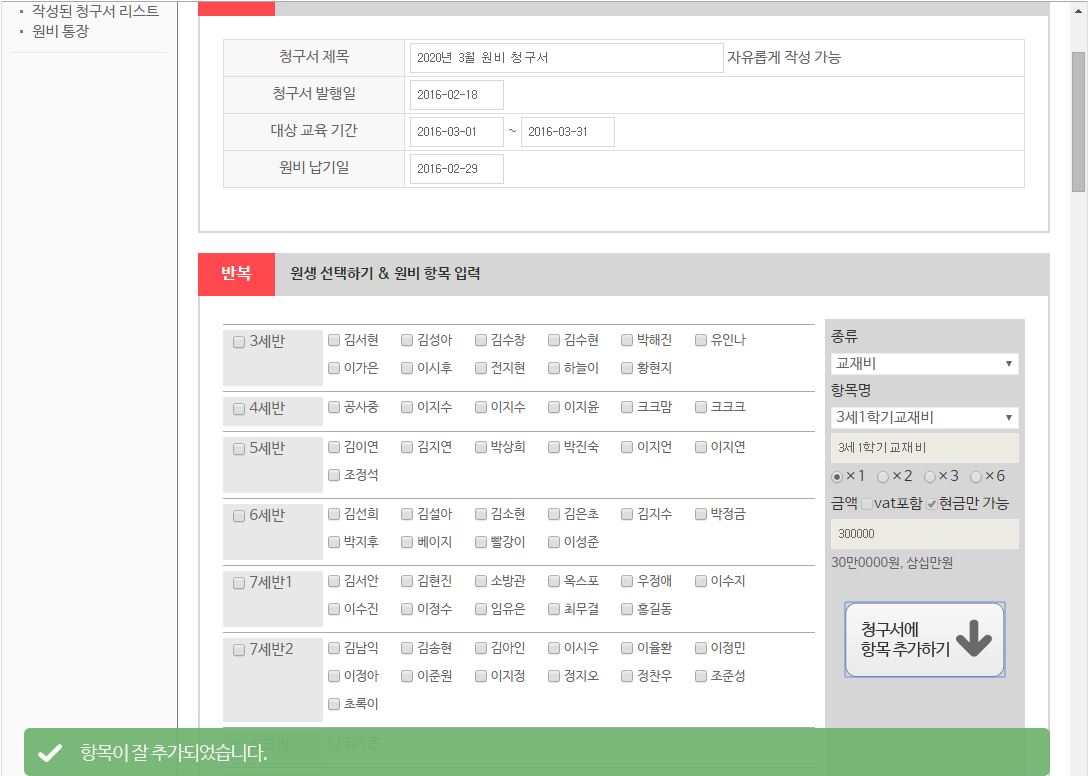The height and width of the screenshot is (776, 1089).
Task: Open the 종류 dropdown showing 교재비
Action: 924,364
